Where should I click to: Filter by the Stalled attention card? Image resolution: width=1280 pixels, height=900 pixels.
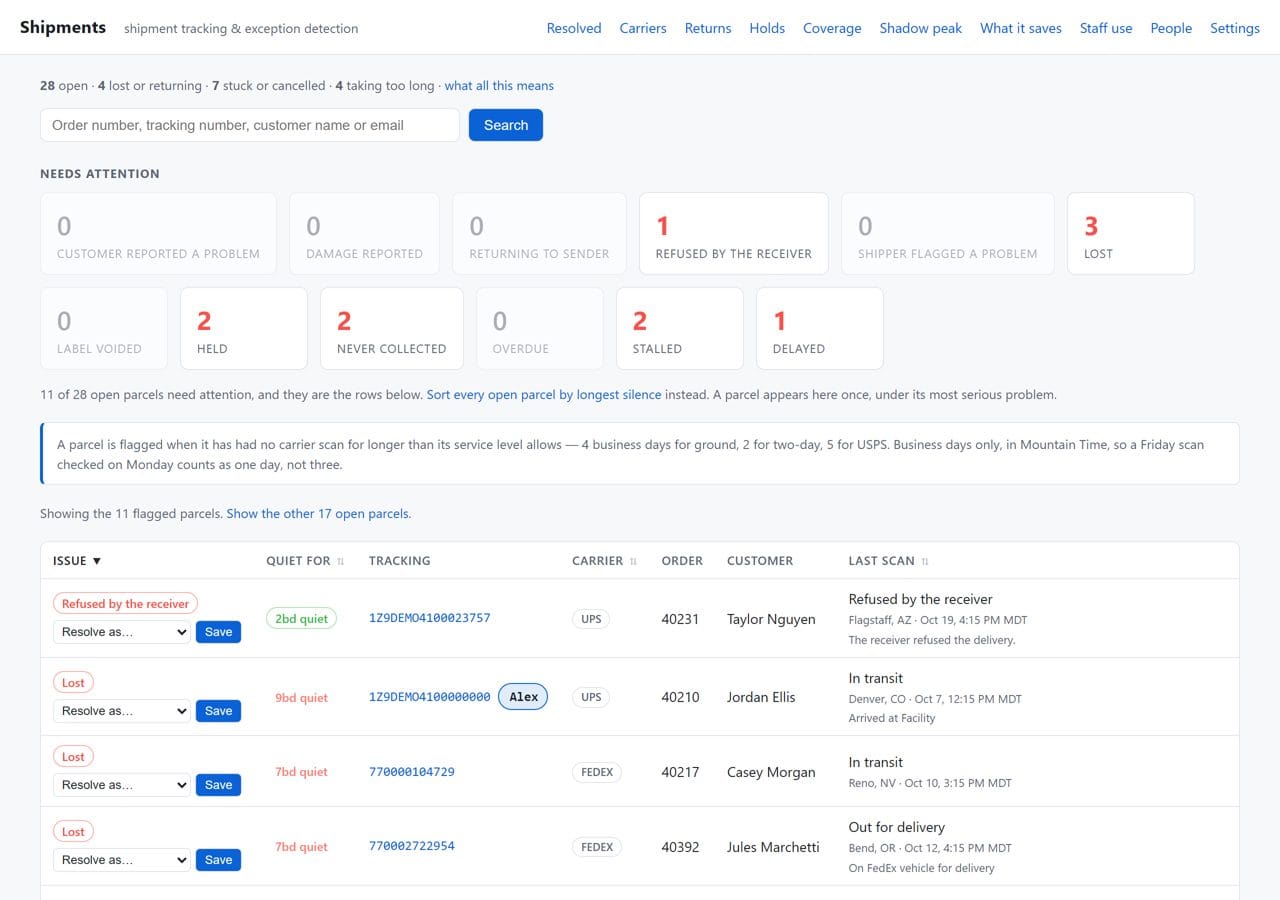[680, 328]
